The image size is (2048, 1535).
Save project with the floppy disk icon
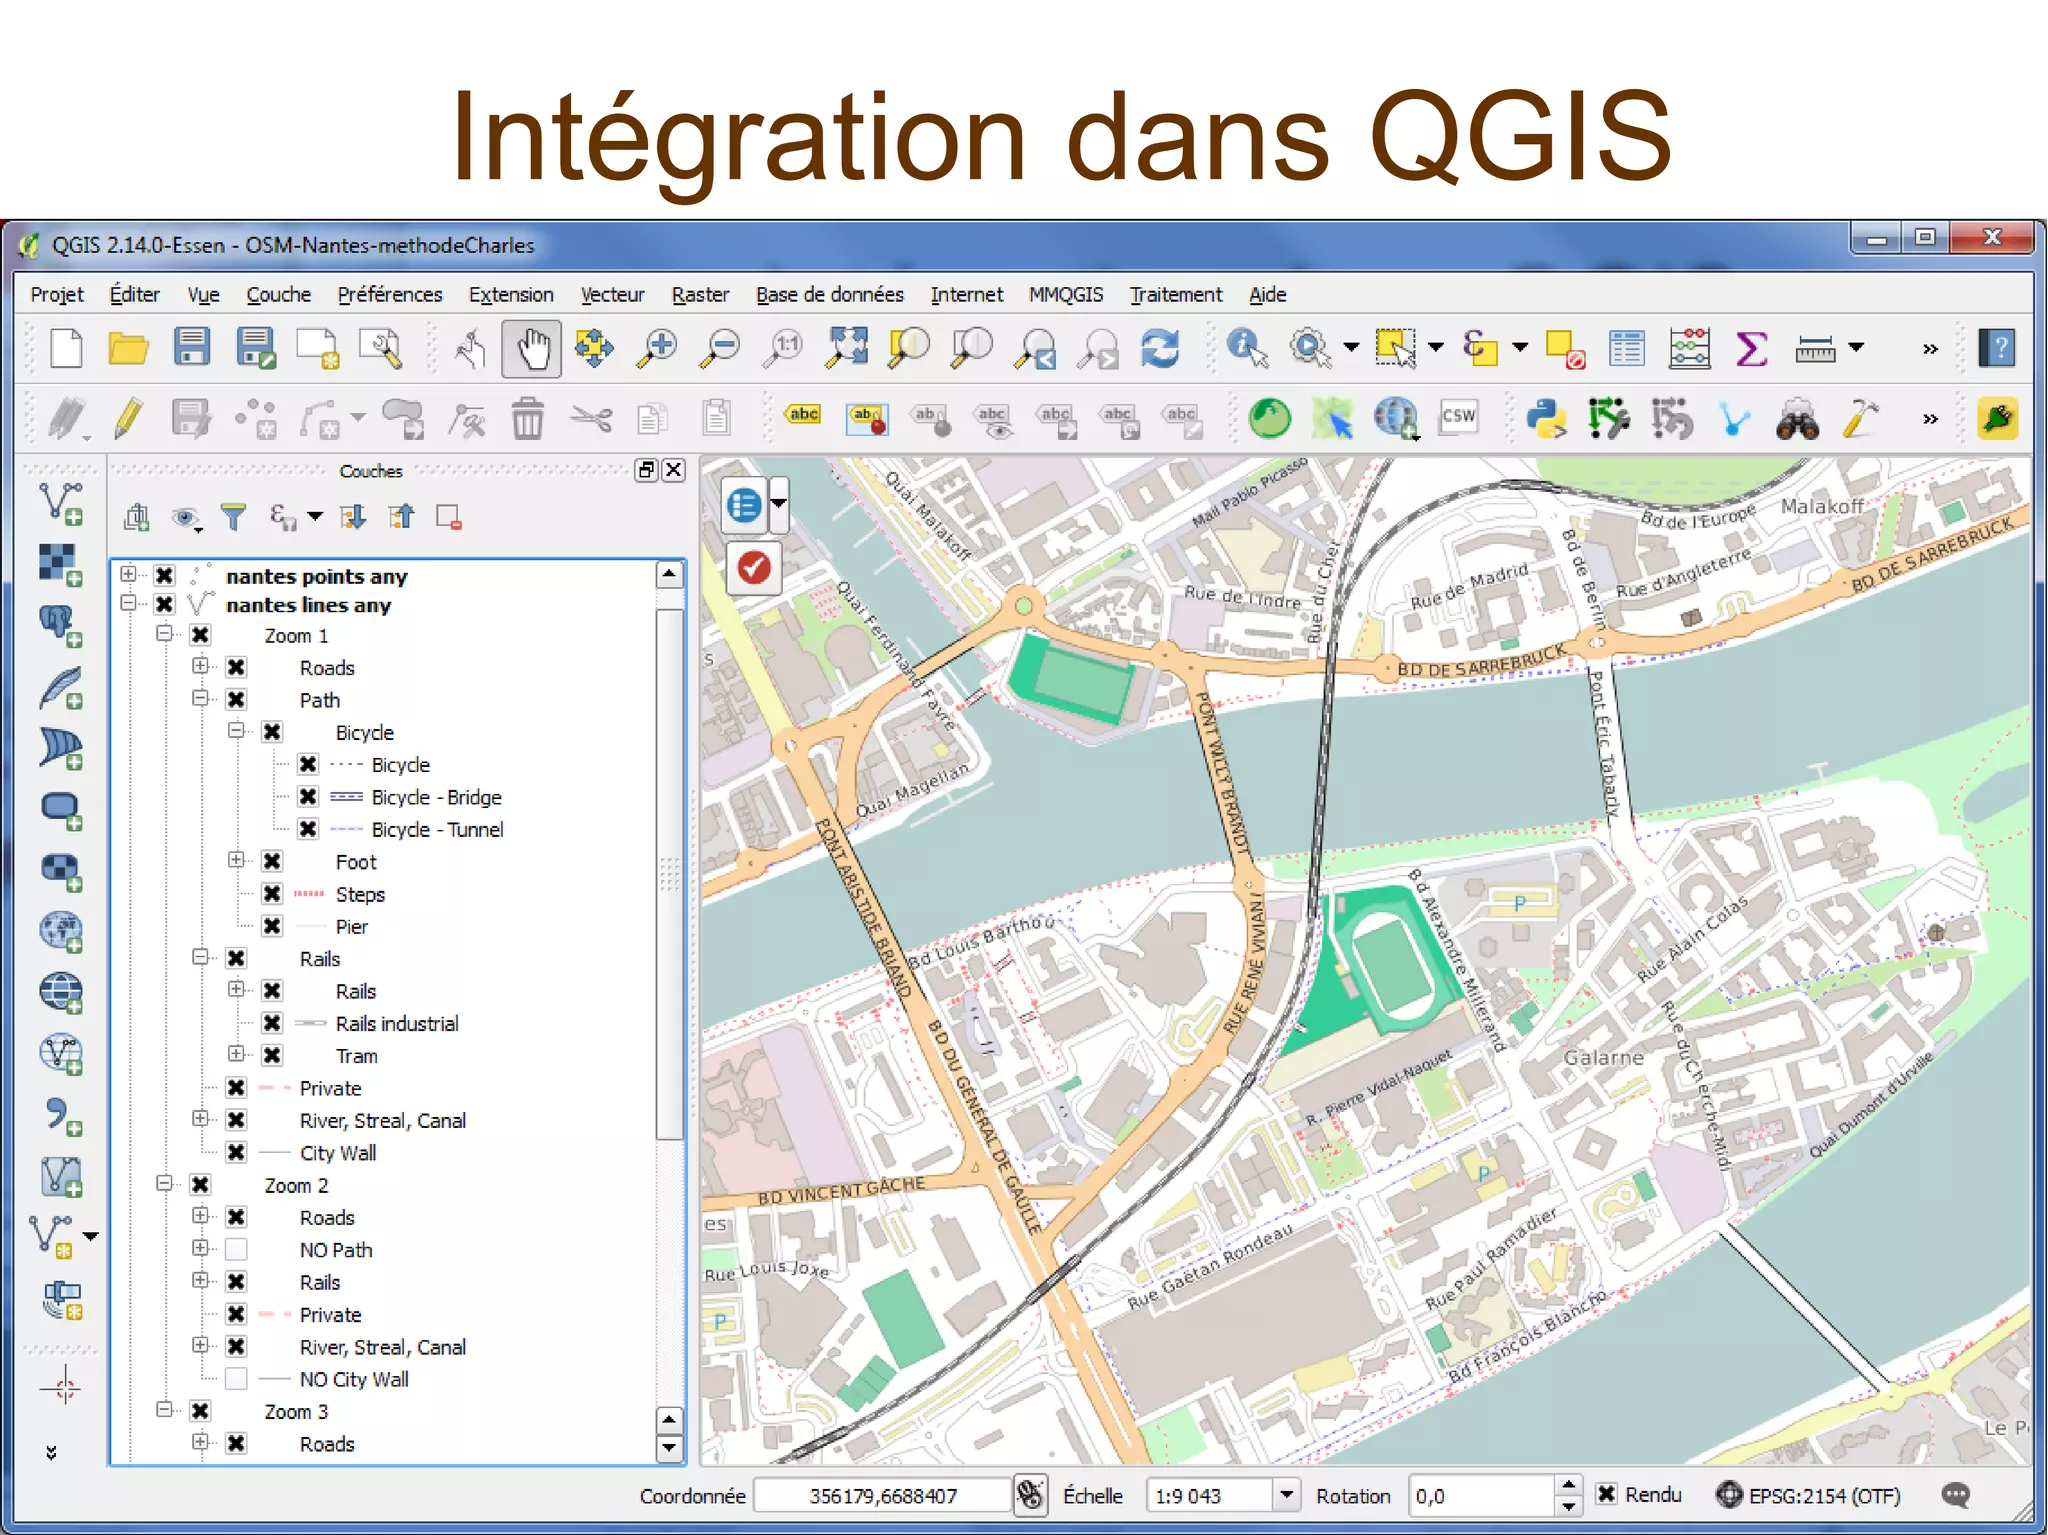191,347
